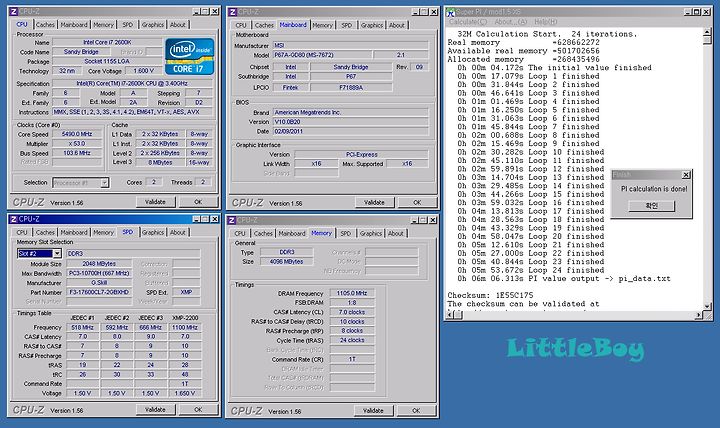
Task: Click the Super PI horizontal scrollbar left arrow
Action: (x=450, y=315)
